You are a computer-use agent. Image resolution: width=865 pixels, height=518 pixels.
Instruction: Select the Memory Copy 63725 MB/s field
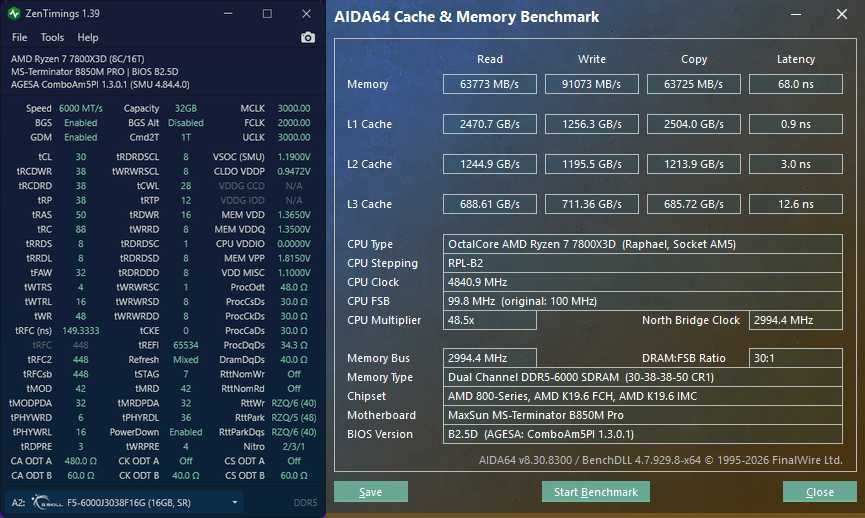[694, 84]
